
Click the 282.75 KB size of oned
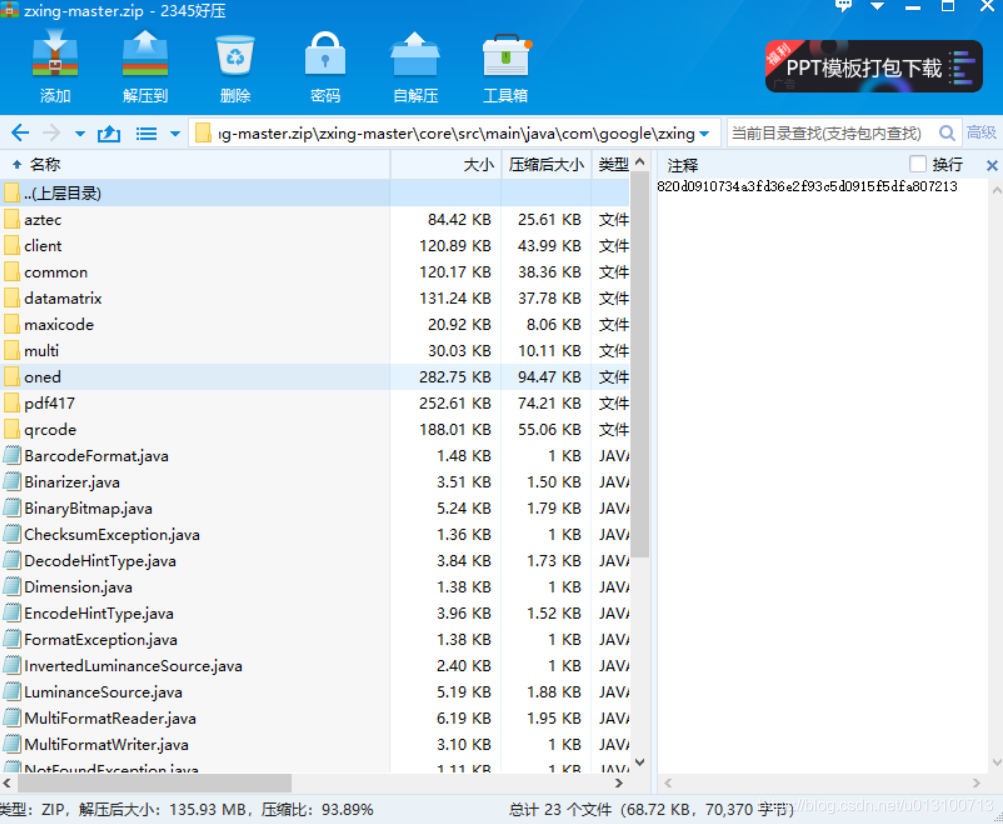coord(455,377)
